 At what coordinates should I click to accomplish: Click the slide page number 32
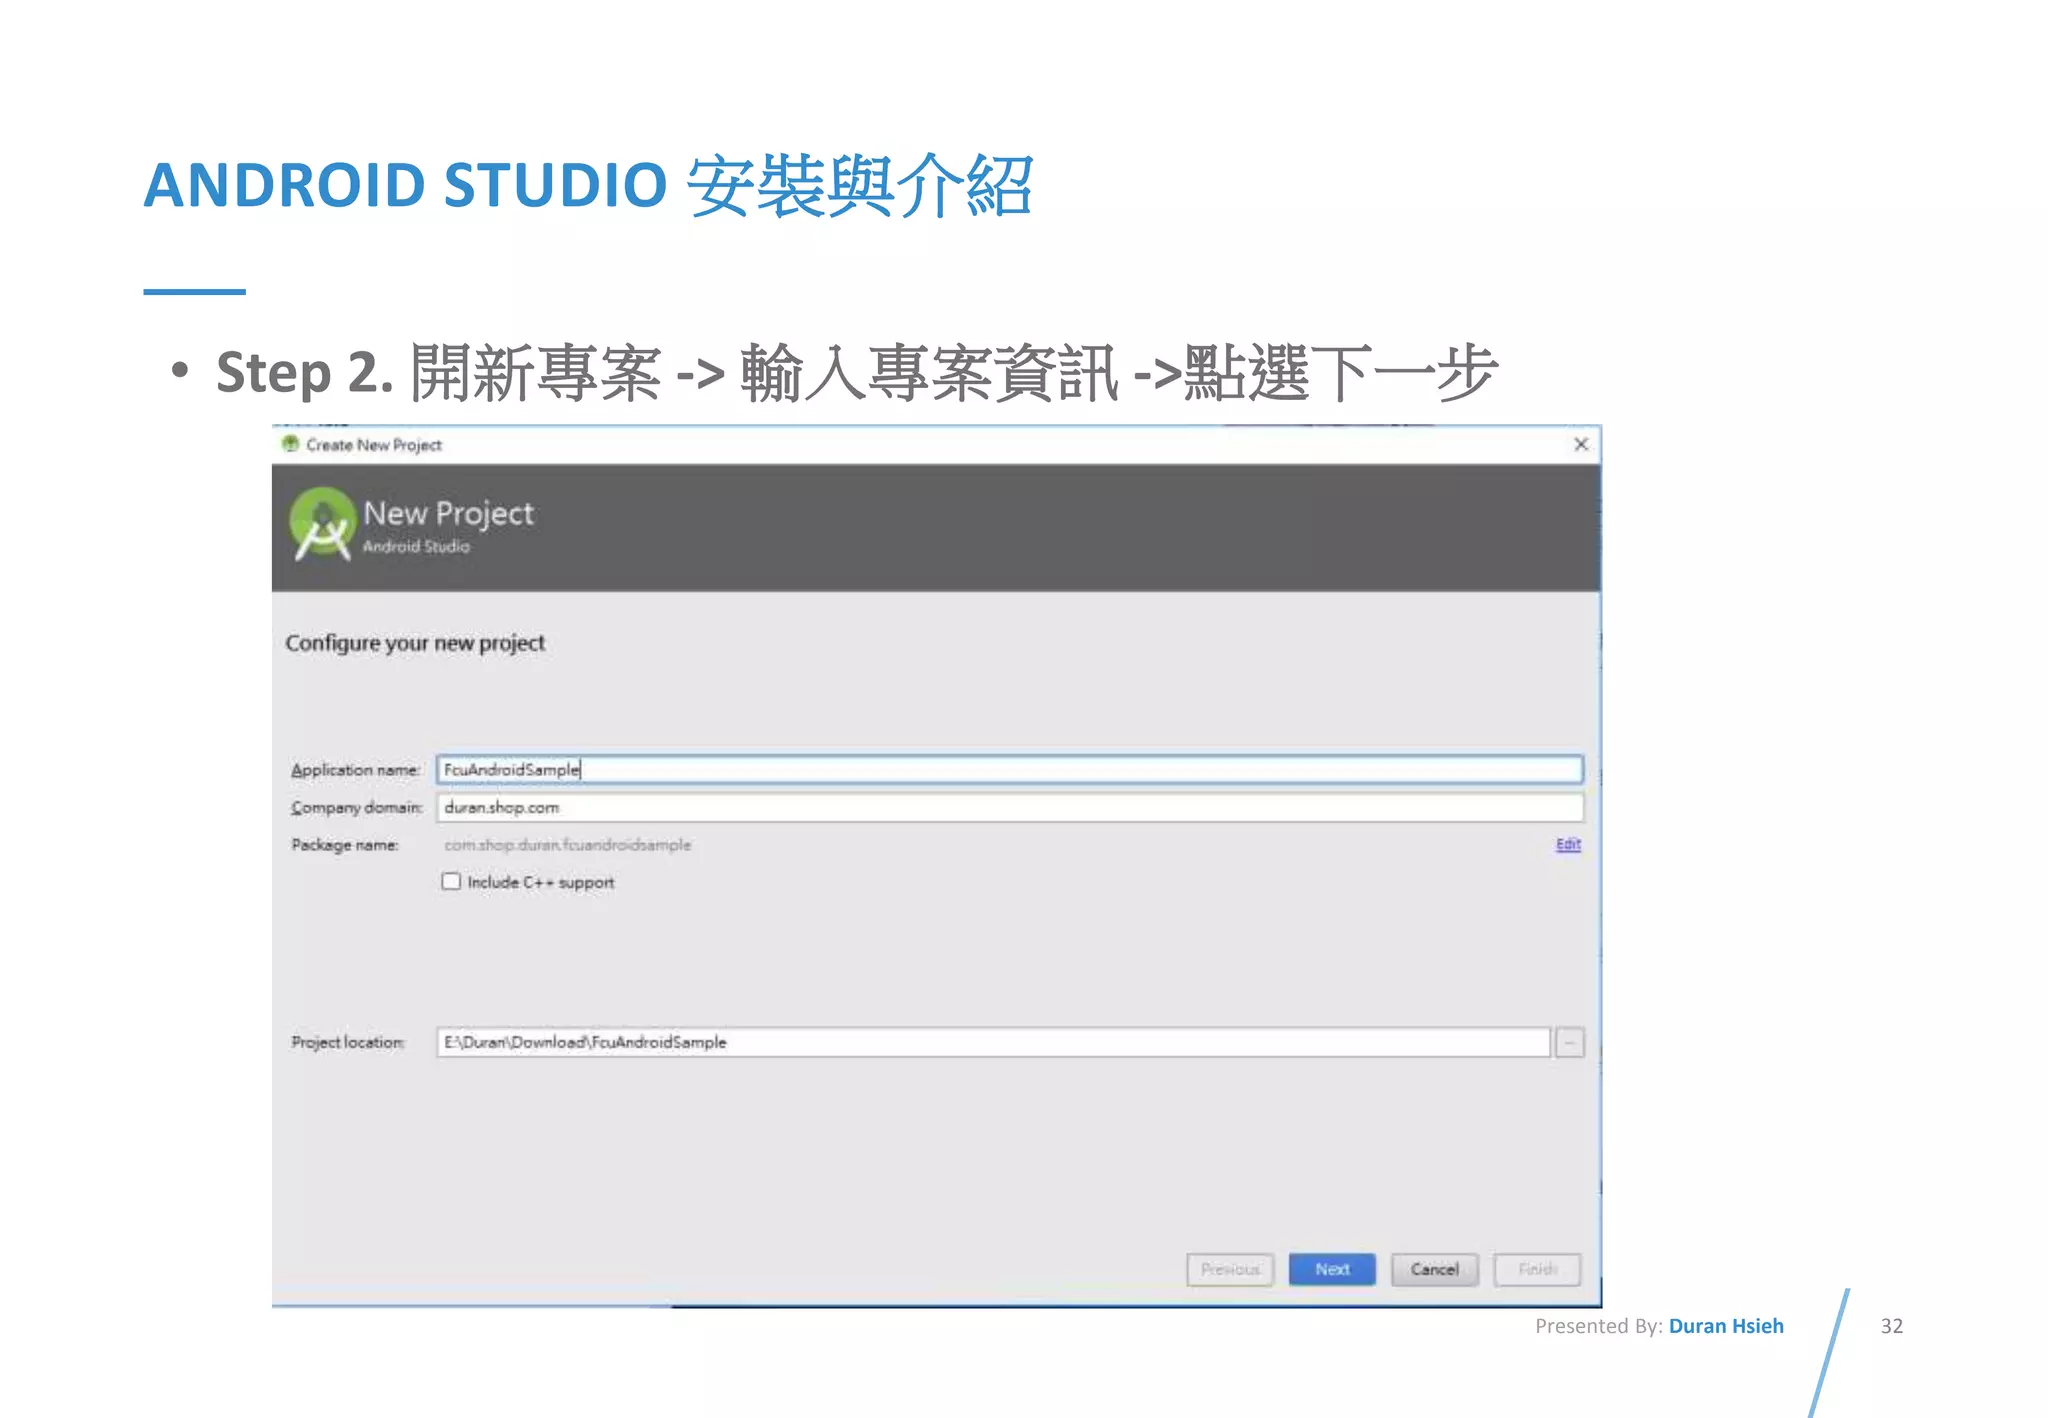[x=1892, y=1326]
